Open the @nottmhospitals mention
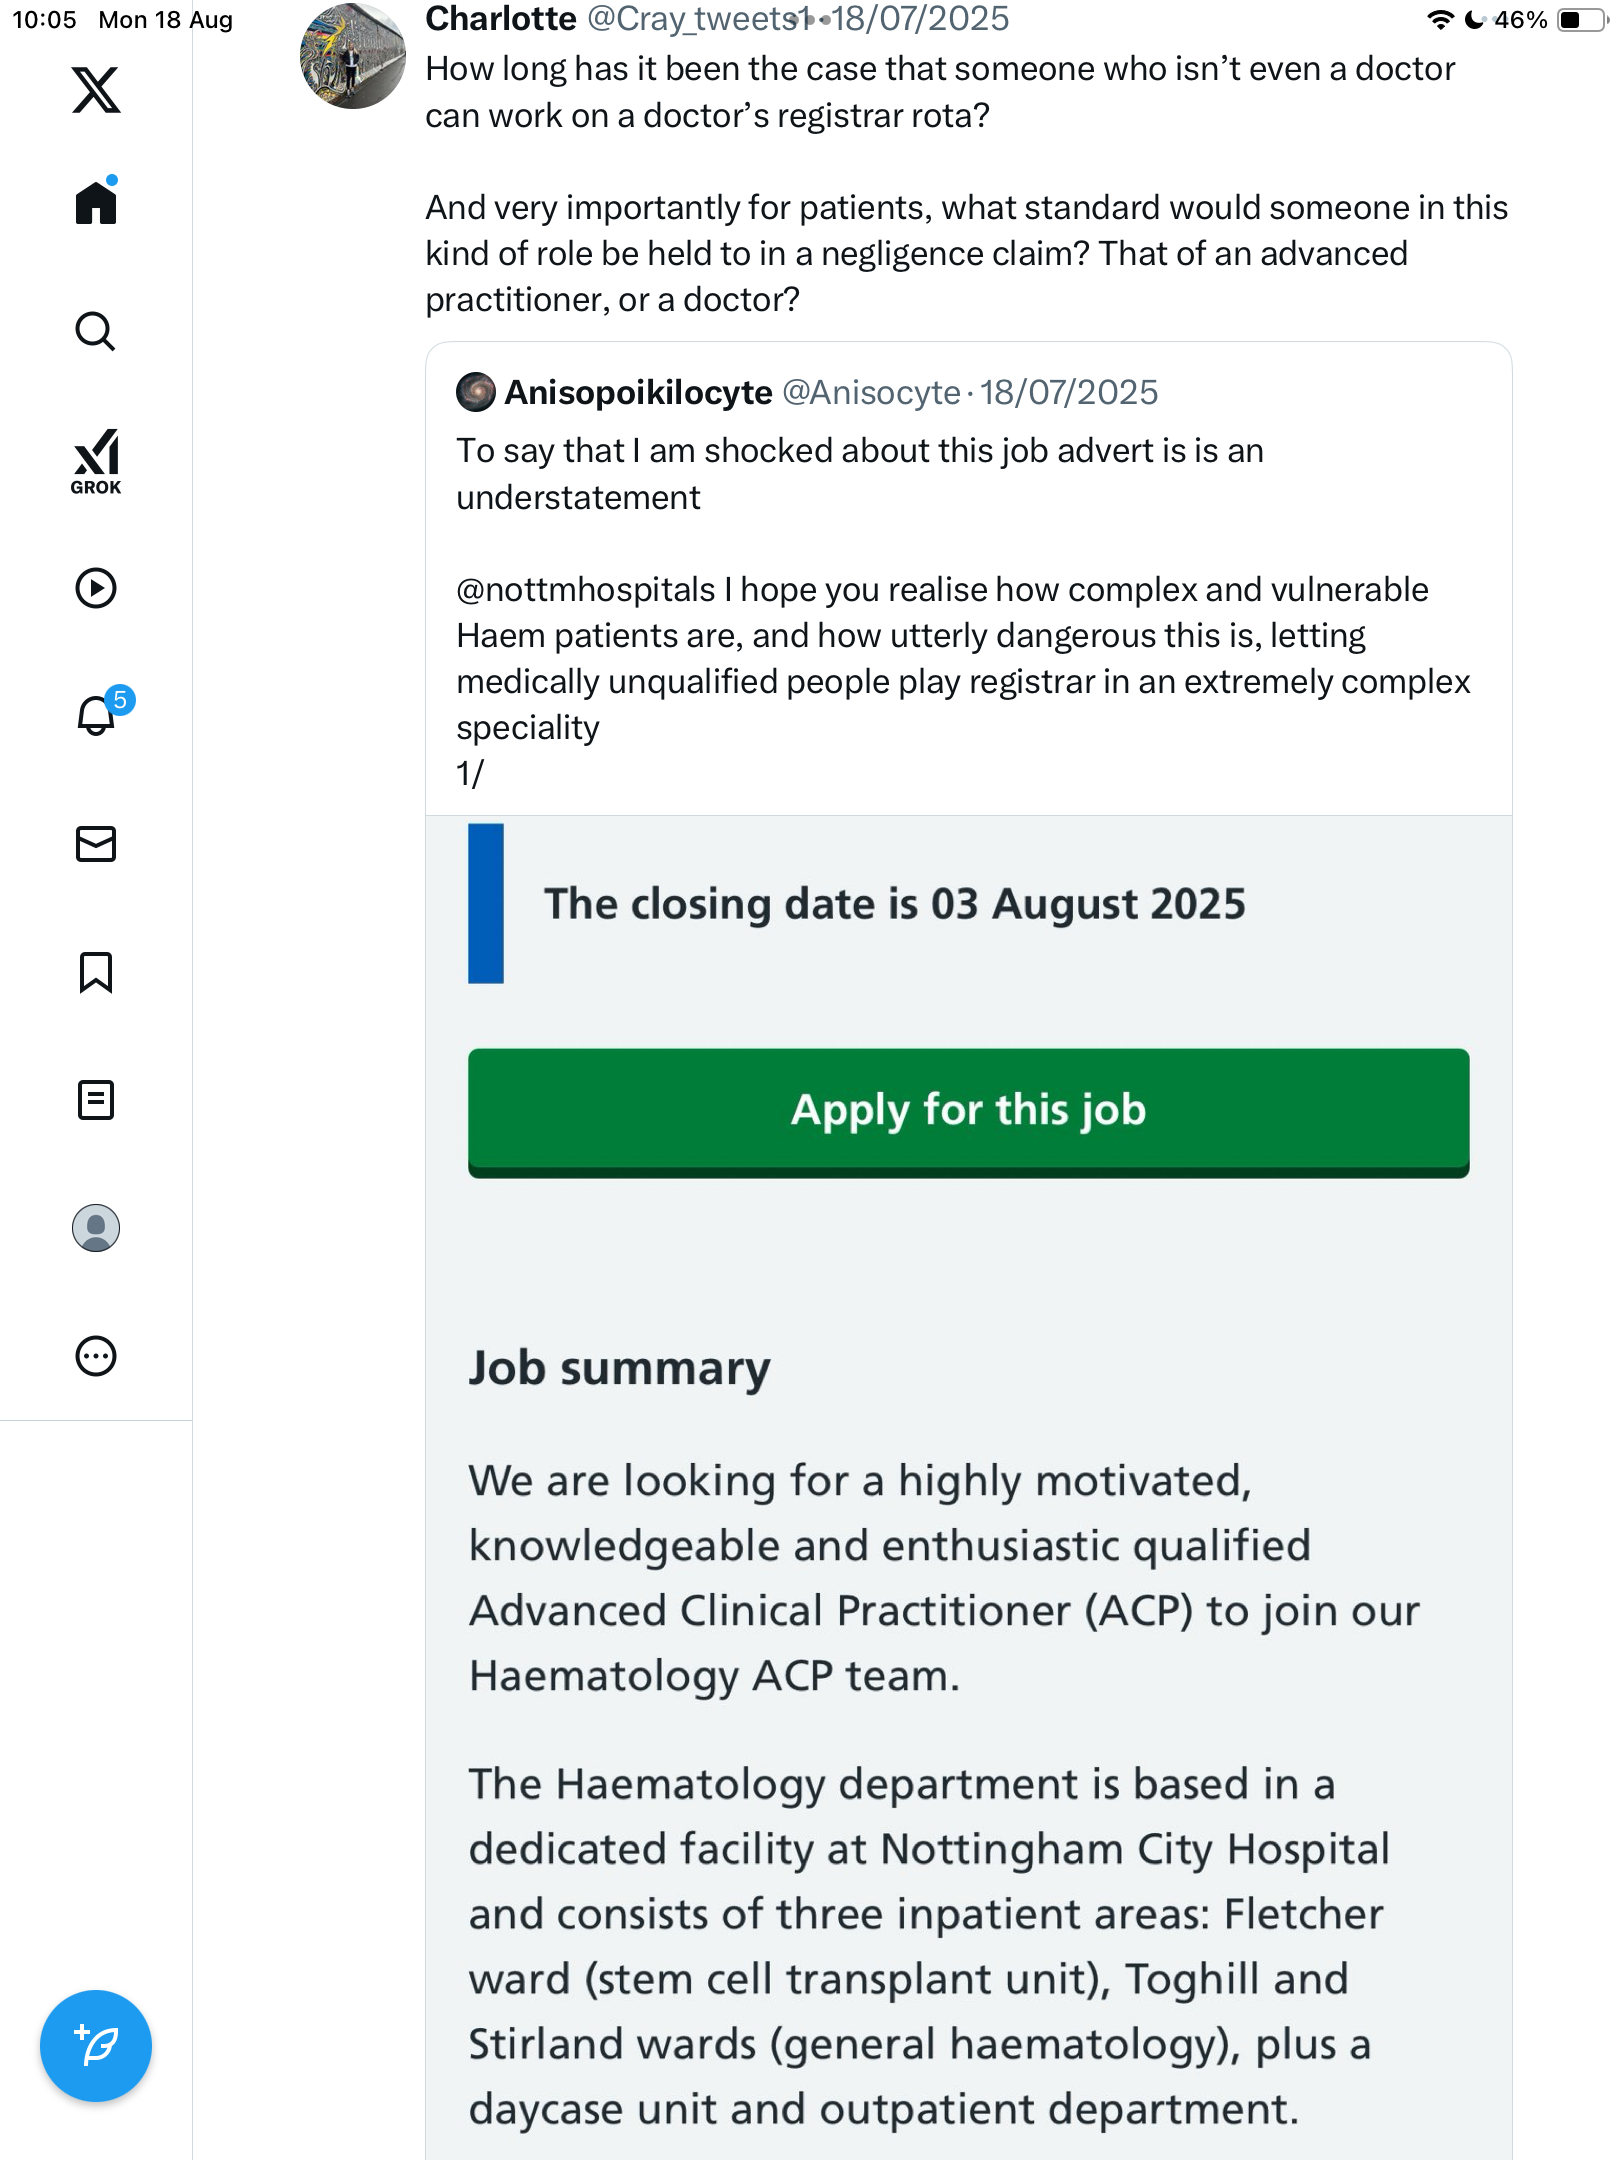1620x2160 pixels. pyautogui.click(x=586, y=590)
